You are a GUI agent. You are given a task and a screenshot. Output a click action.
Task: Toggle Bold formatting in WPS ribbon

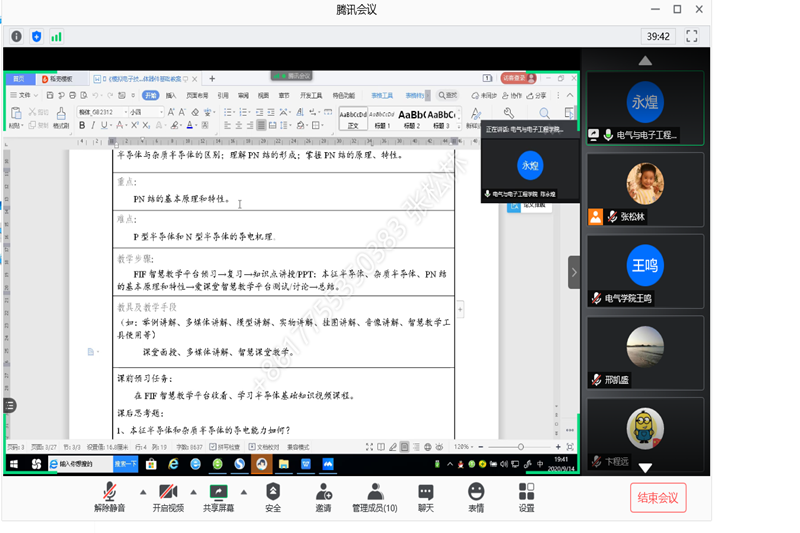click(82, 125)
